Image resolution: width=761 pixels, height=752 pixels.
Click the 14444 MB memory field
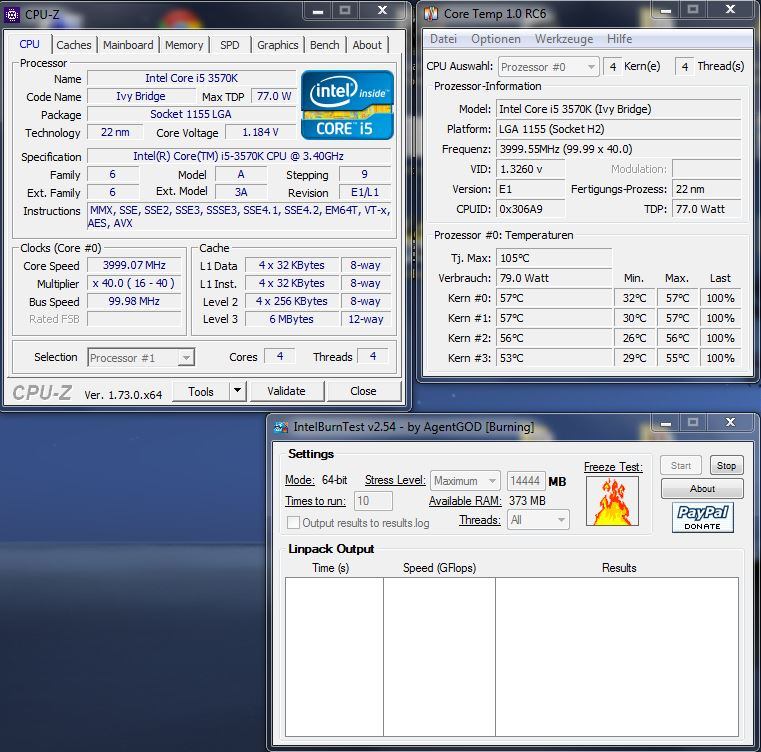click(x=526, y=481)
